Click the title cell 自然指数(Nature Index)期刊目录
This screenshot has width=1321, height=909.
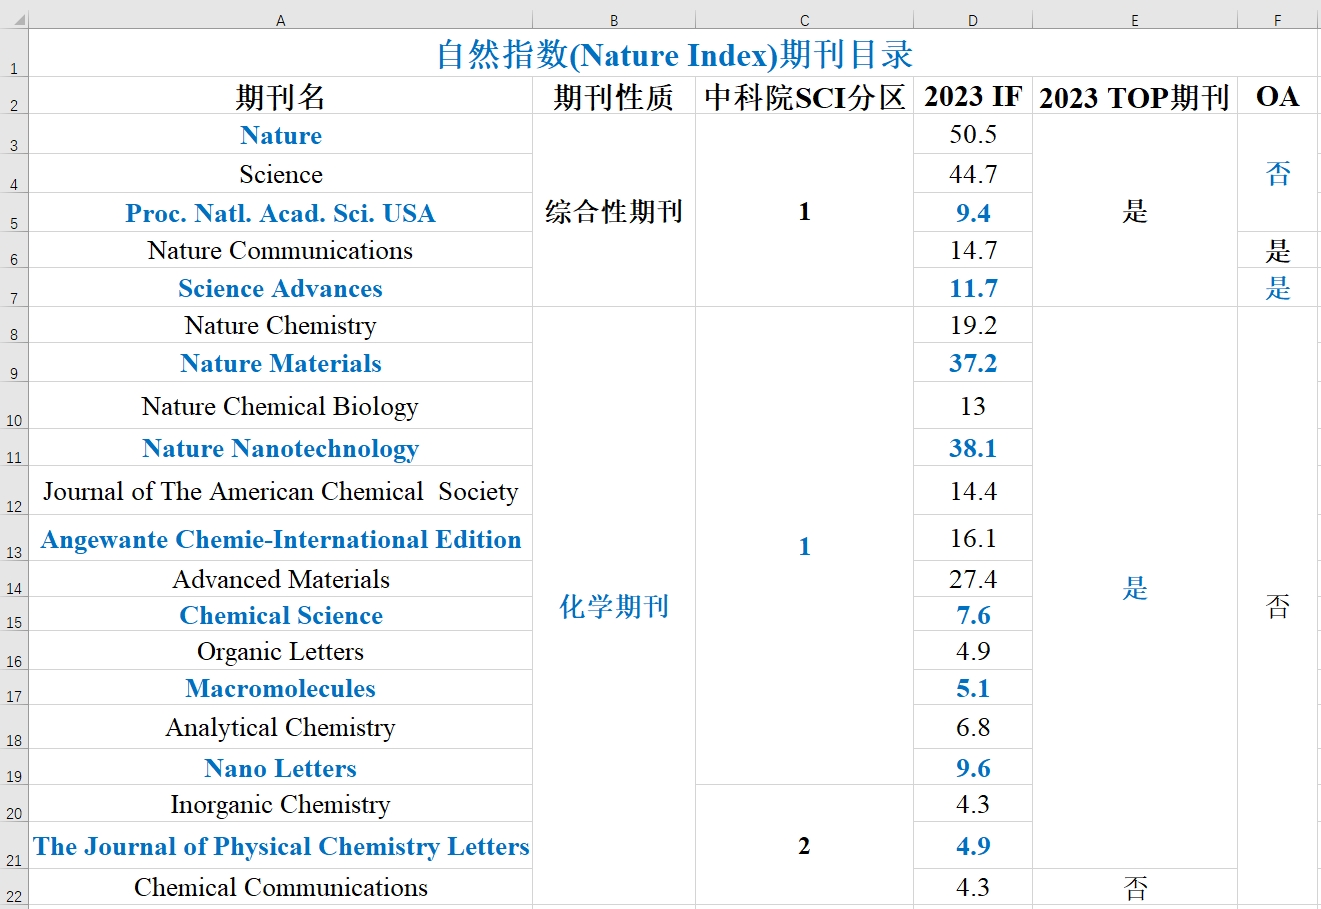pos(674,53)
